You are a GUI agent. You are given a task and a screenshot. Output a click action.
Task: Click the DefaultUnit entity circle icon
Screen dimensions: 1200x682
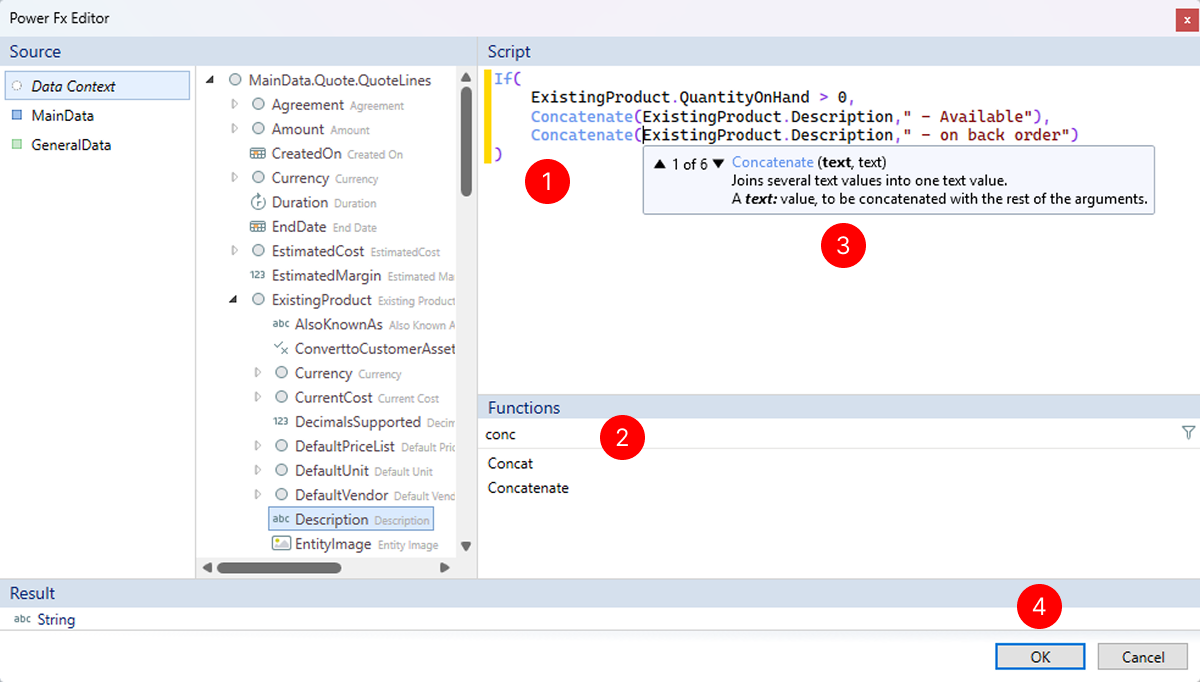pyautogui.click(x=282, y=471)
